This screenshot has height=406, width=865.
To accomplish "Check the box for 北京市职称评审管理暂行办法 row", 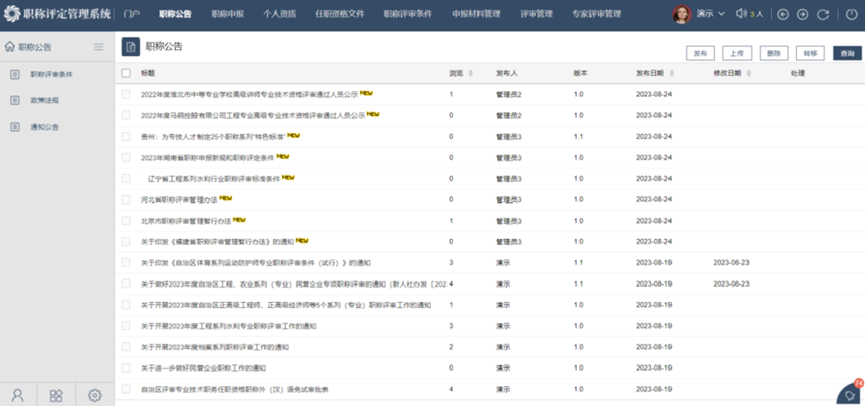I will pos(126,221).
